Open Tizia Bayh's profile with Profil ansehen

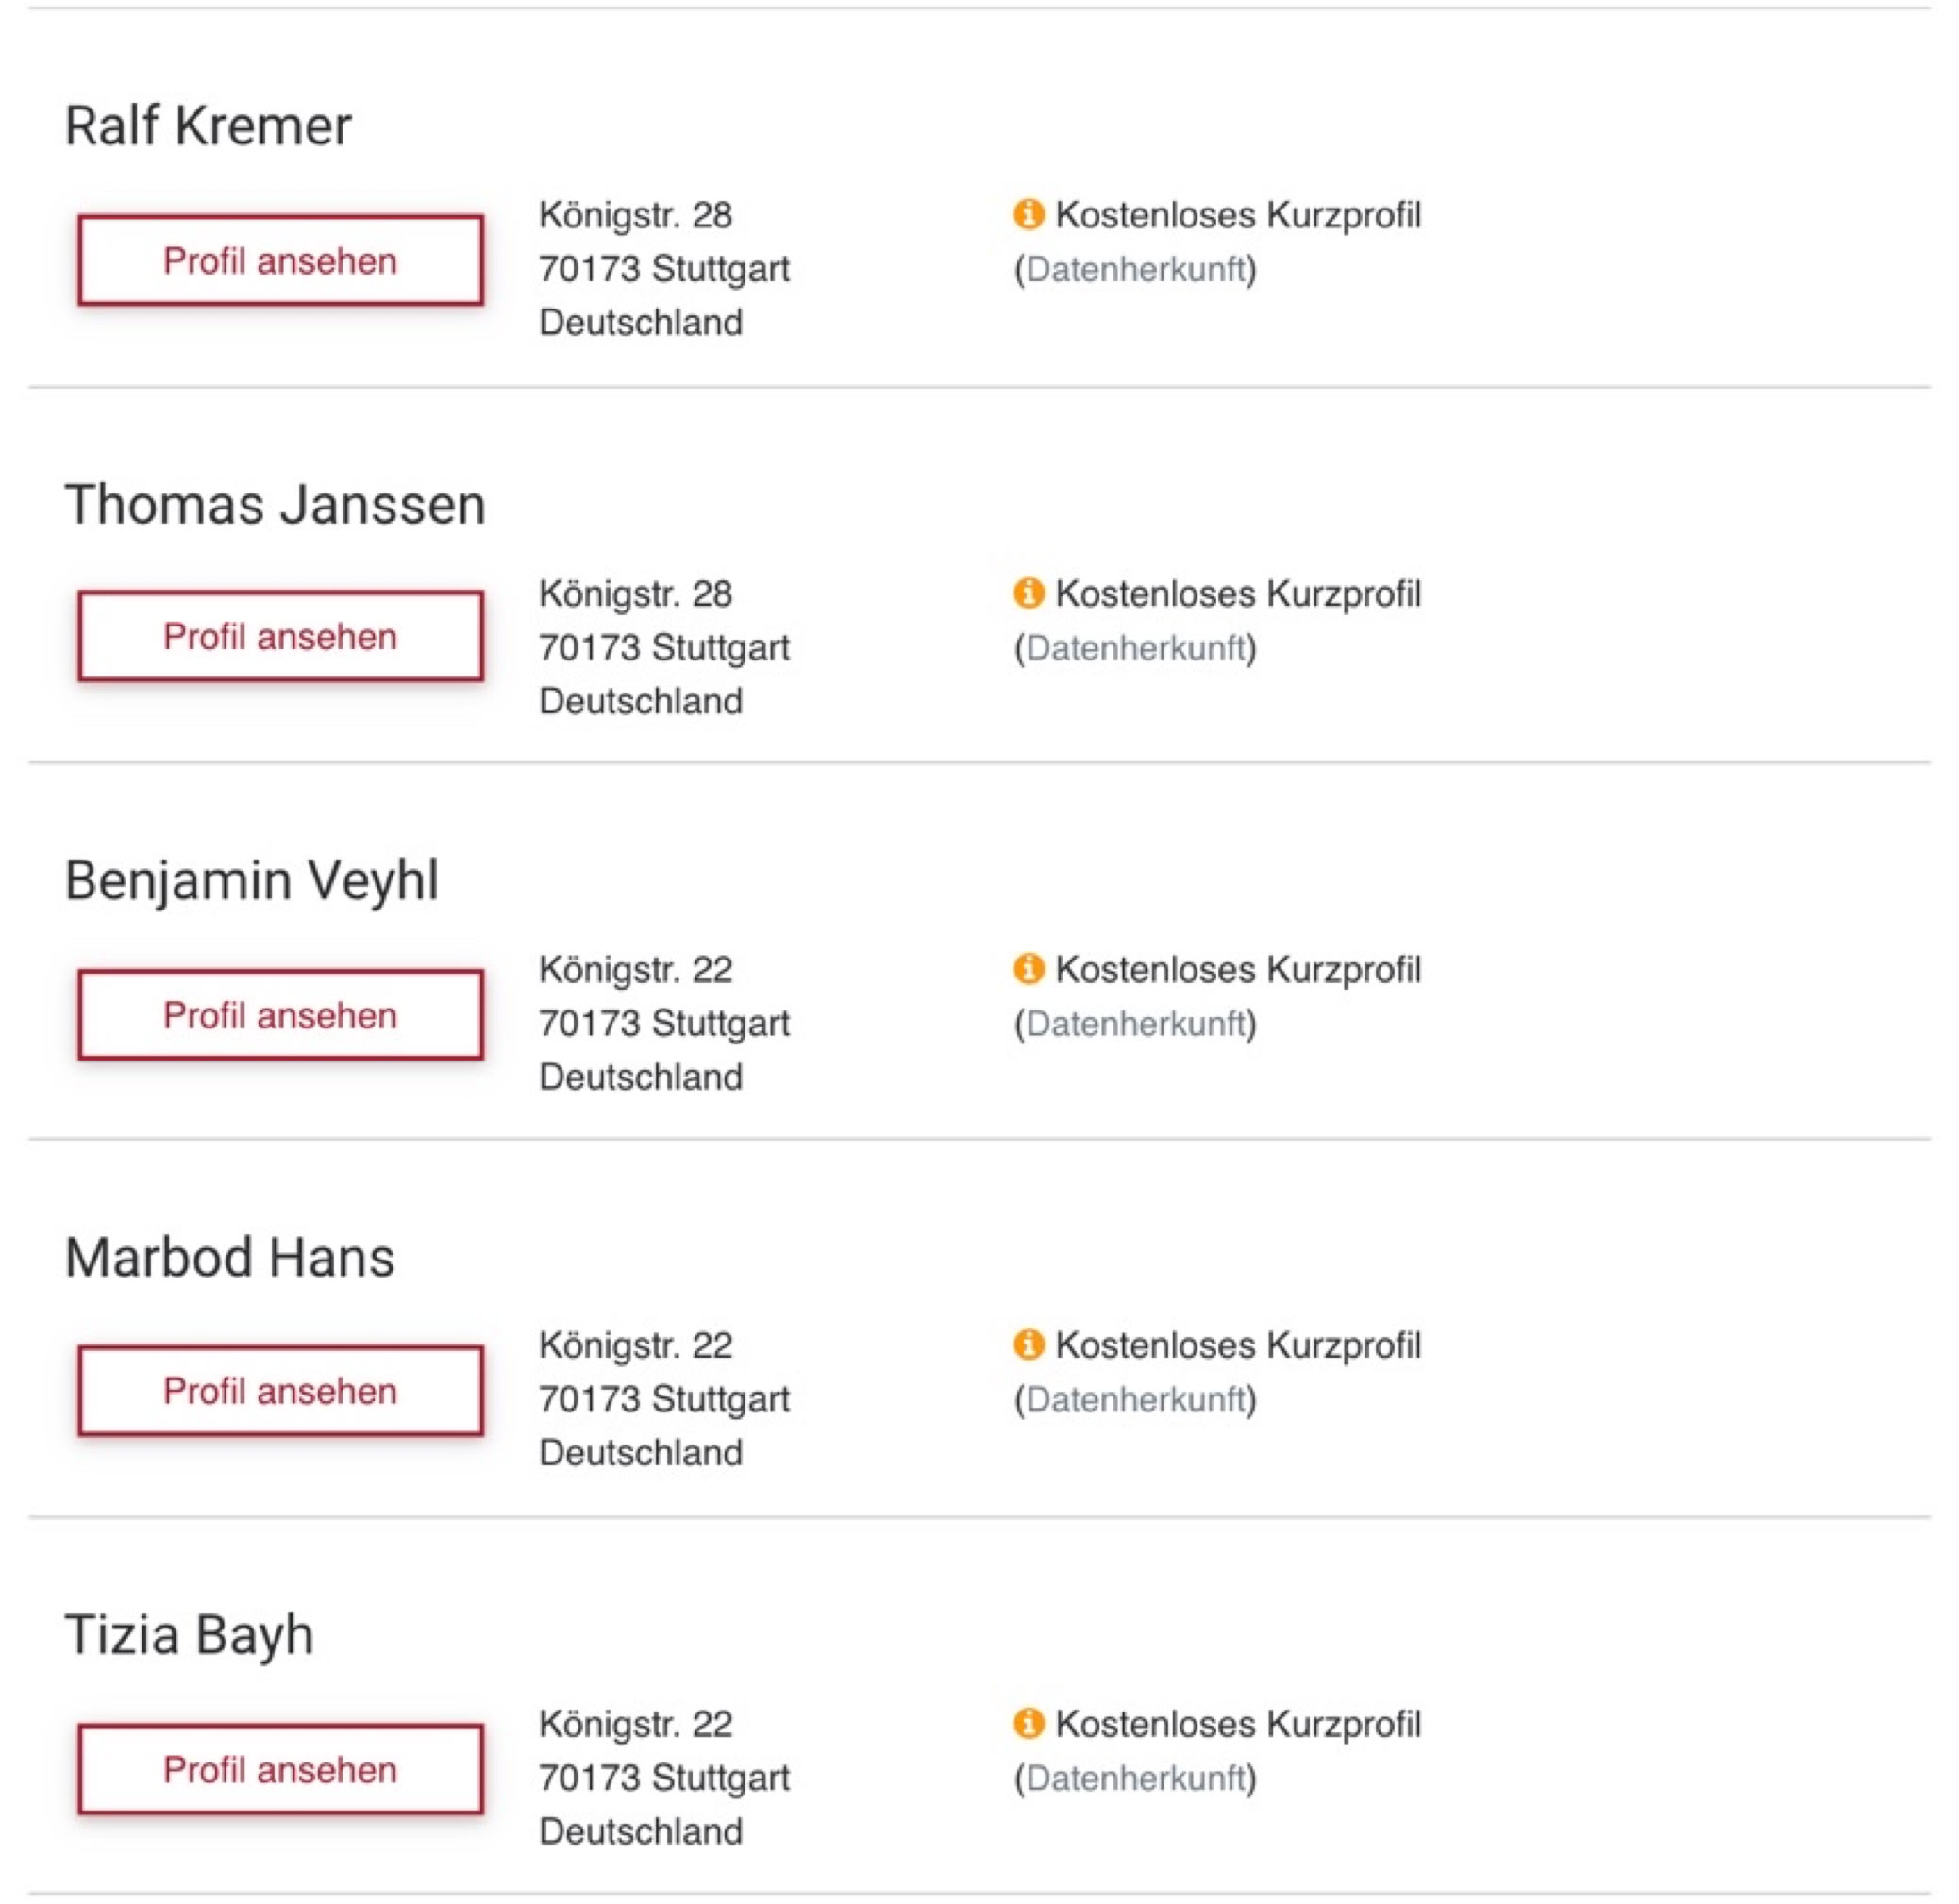(x=281, y=1770)
